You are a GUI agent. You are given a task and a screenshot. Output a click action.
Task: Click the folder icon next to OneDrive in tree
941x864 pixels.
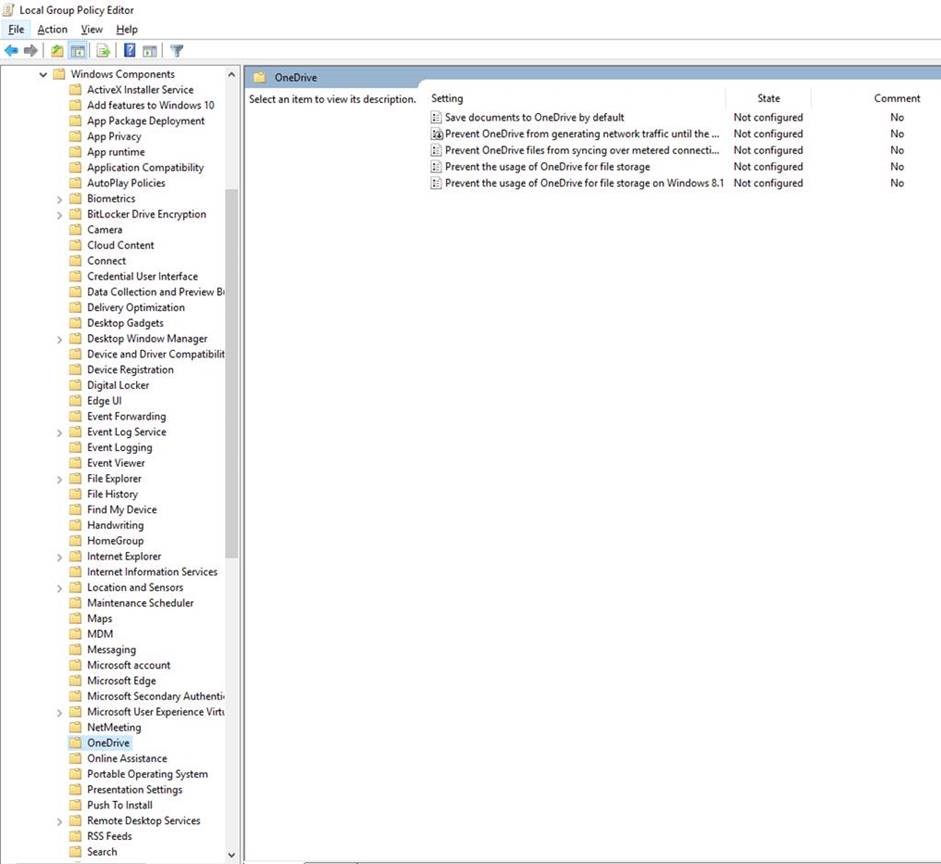click(75, 743)
